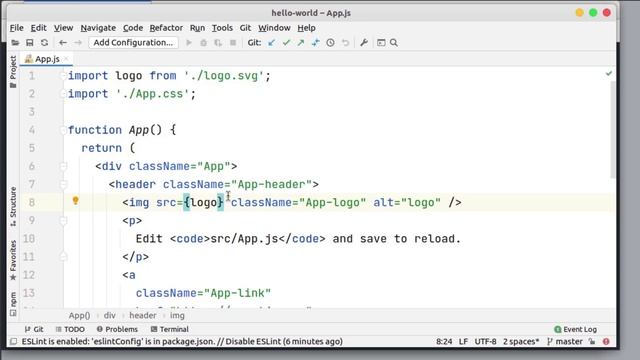Click the Reload from disk icon
Viewport: 640px width, 360px height.
(44, 42)
